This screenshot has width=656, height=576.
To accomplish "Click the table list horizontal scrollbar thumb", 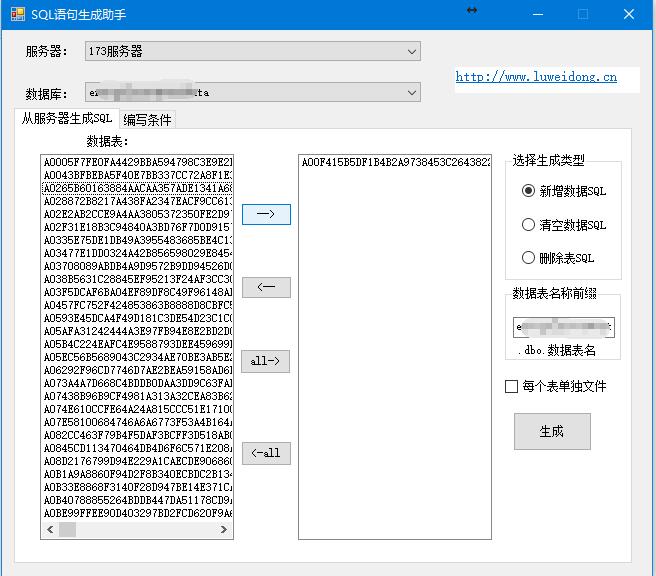I will pyautogui.click(x=68, y=529).
